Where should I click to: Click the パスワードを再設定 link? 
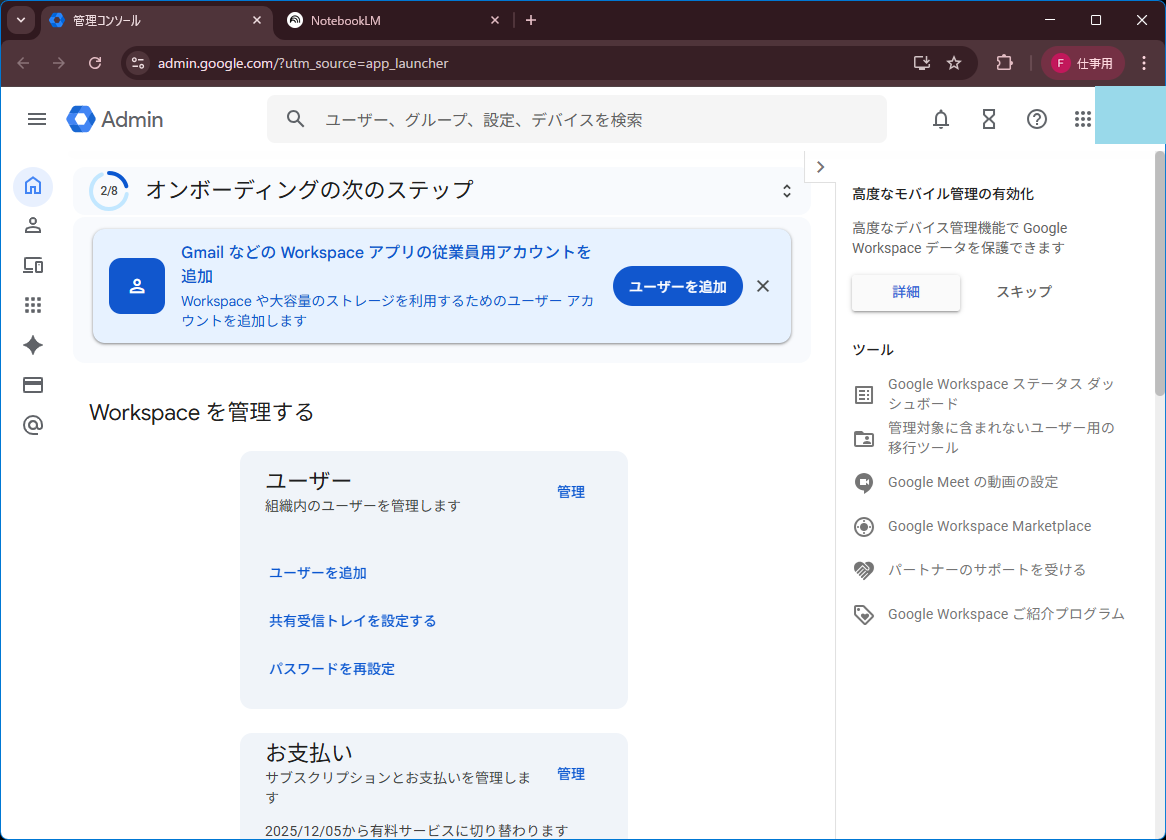coord(332,669)
